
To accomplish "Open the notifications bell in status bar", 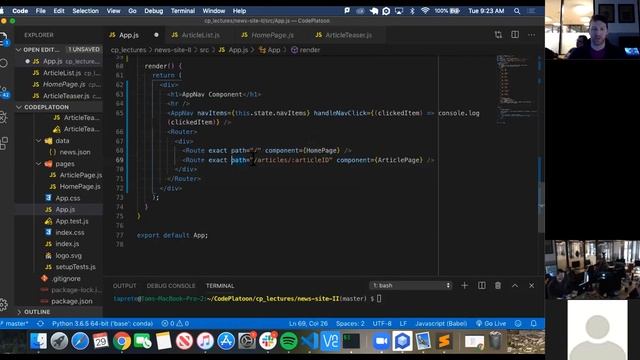I will (533, 323).
